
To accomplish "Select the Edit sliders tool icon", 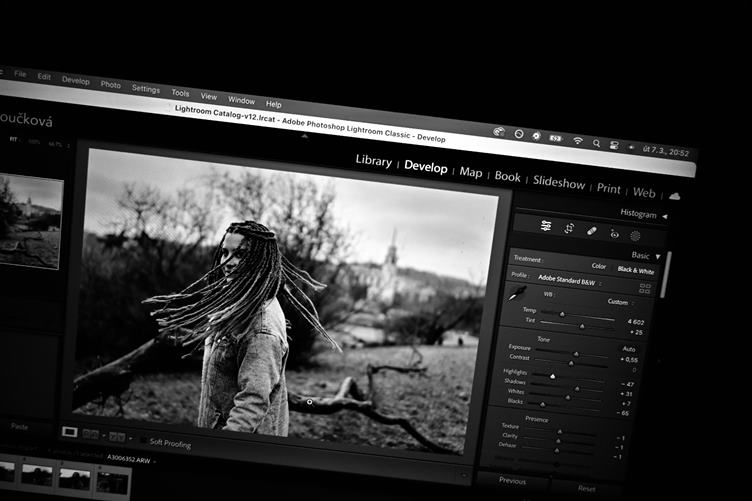I will tap(546, 225).
